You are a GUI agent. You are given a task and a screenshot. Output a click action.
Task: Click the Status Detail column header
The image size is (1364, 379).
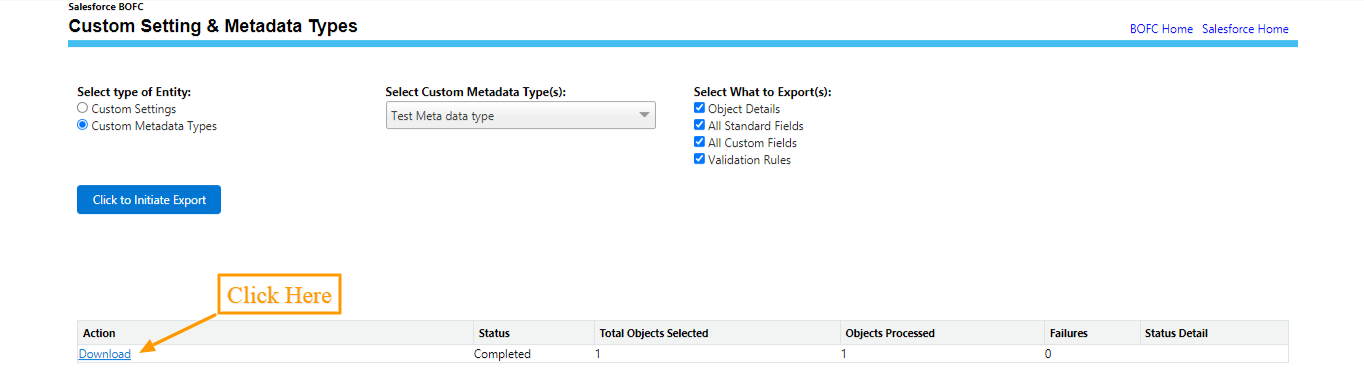1176,333
